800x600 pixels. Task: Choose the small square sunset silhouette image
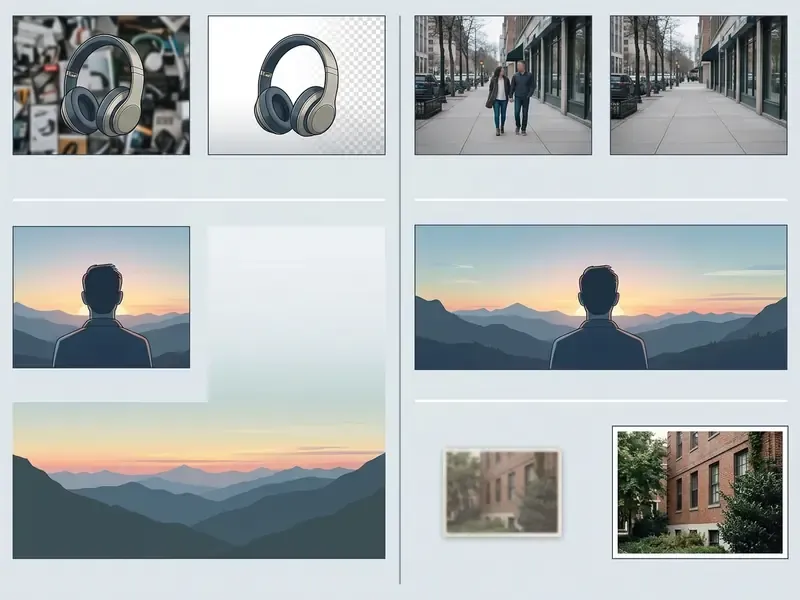[101, 297]
